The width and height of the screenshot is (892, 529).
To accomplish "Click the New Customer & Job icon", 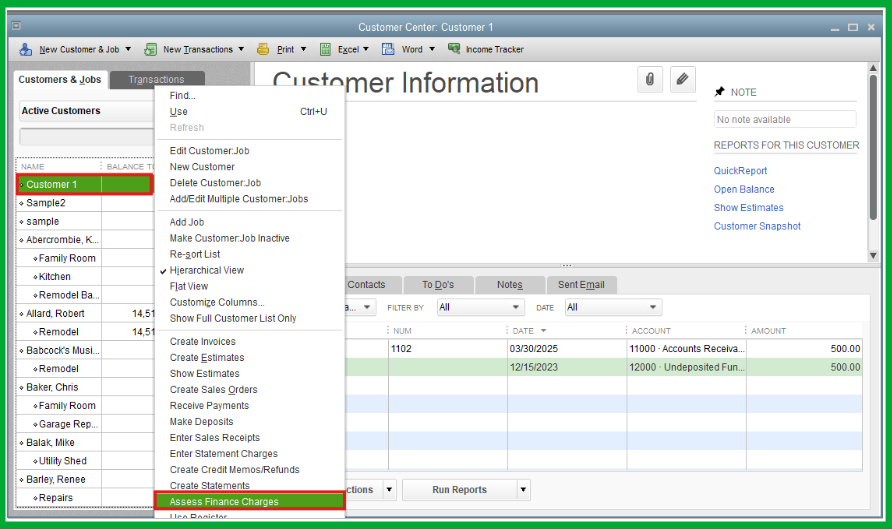I will [x=26, y=49].
